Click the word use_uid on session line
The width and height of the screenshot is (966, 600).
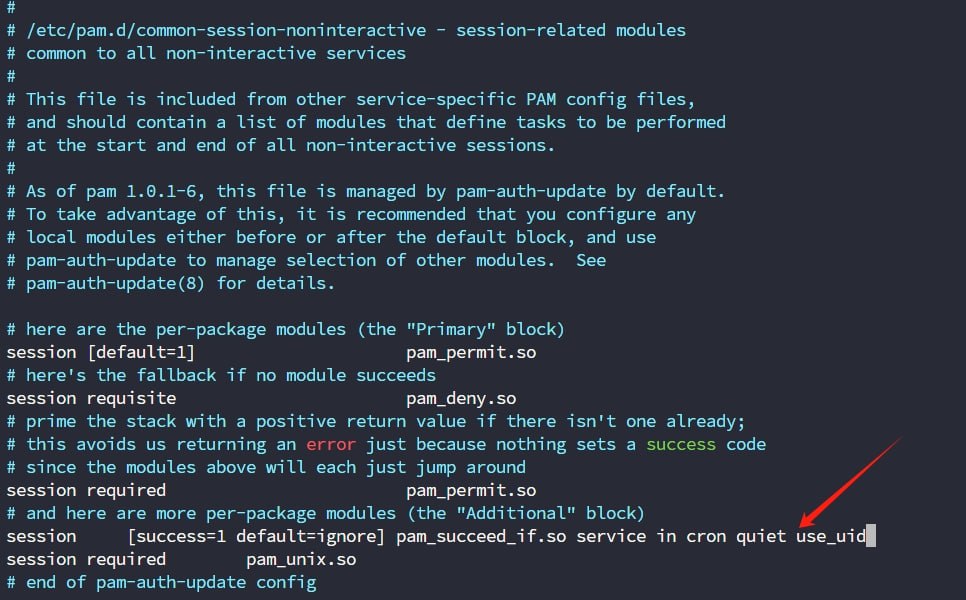[x=830, y=536]
